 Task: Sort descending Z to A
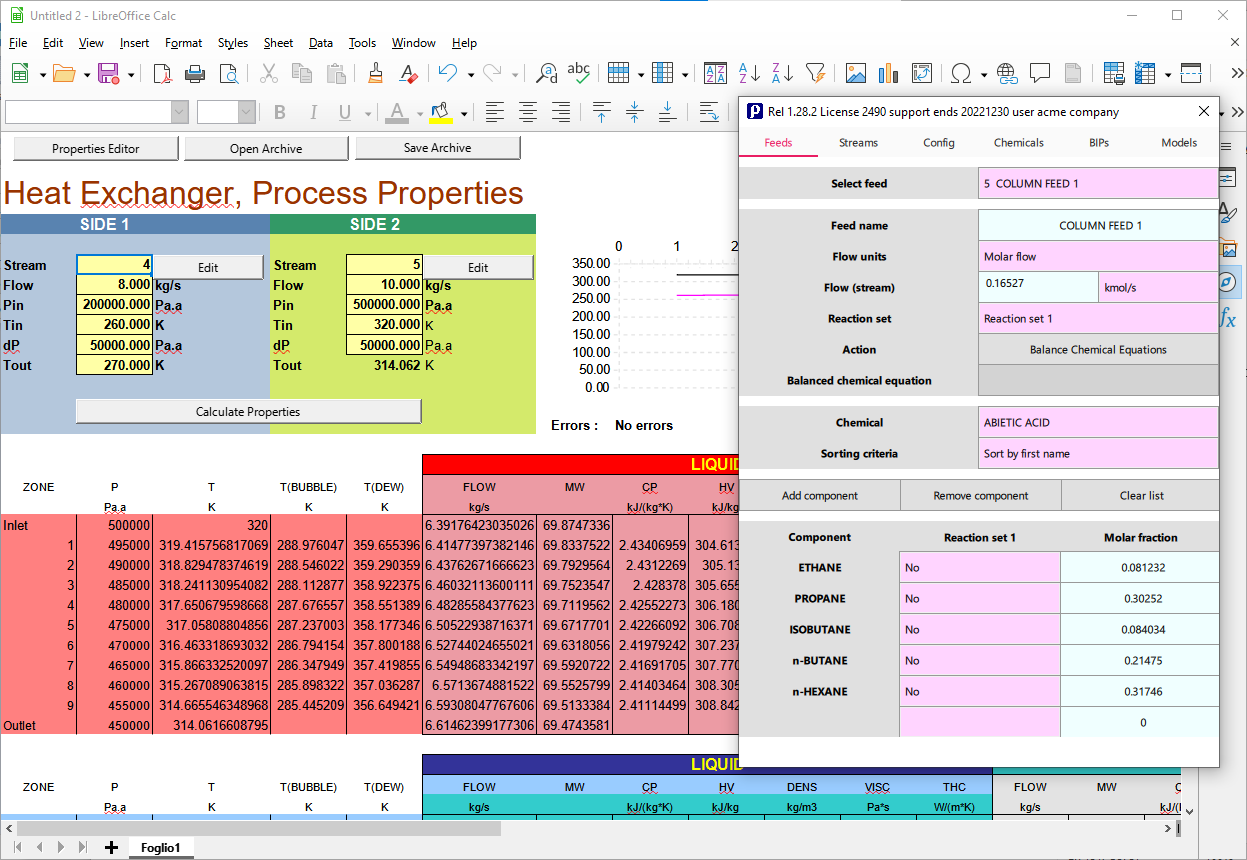pyautogui.click(x=782, y=73)
